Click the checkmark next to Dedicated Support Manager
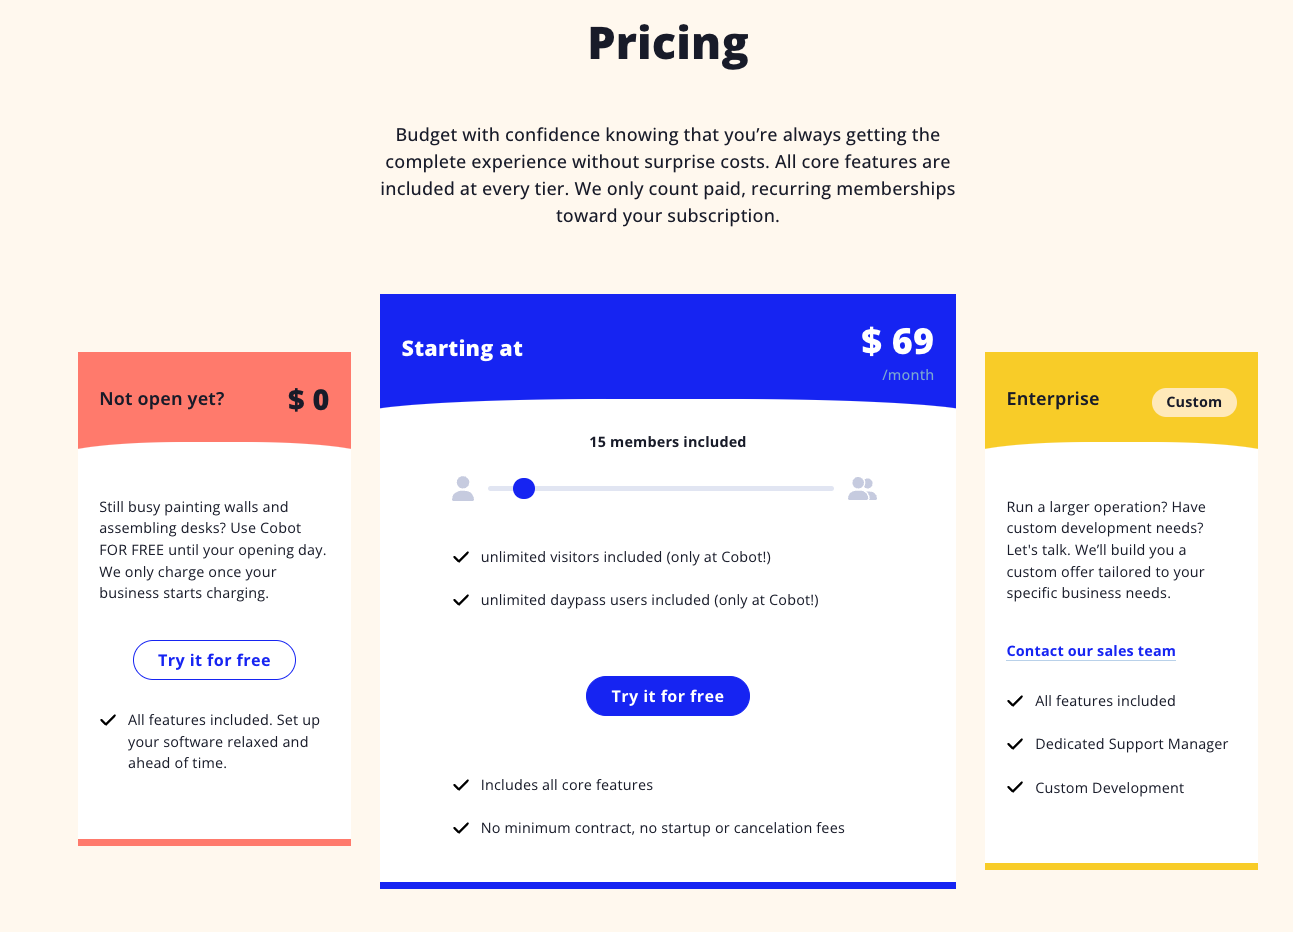Screen dimensions: 1293x932 [1014, 744]
